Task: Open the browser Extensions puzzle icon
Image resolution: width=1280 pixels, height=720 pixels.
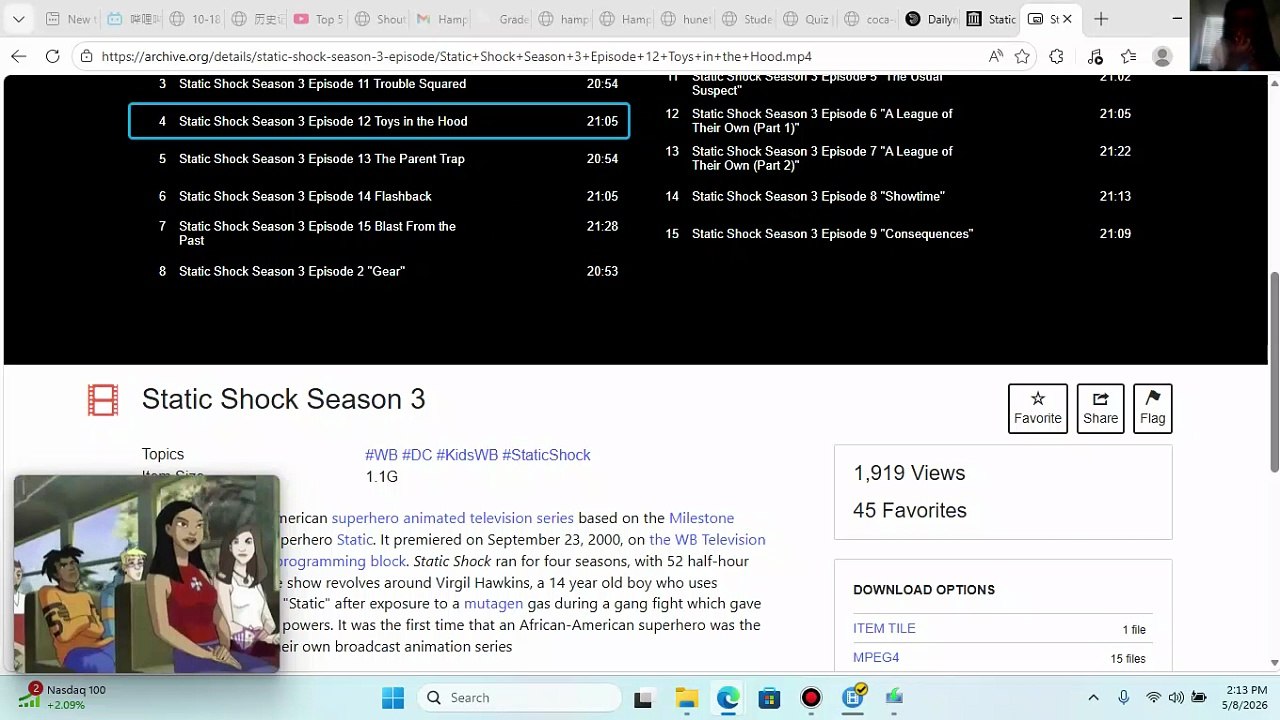Action: [x=1056, y=57]
